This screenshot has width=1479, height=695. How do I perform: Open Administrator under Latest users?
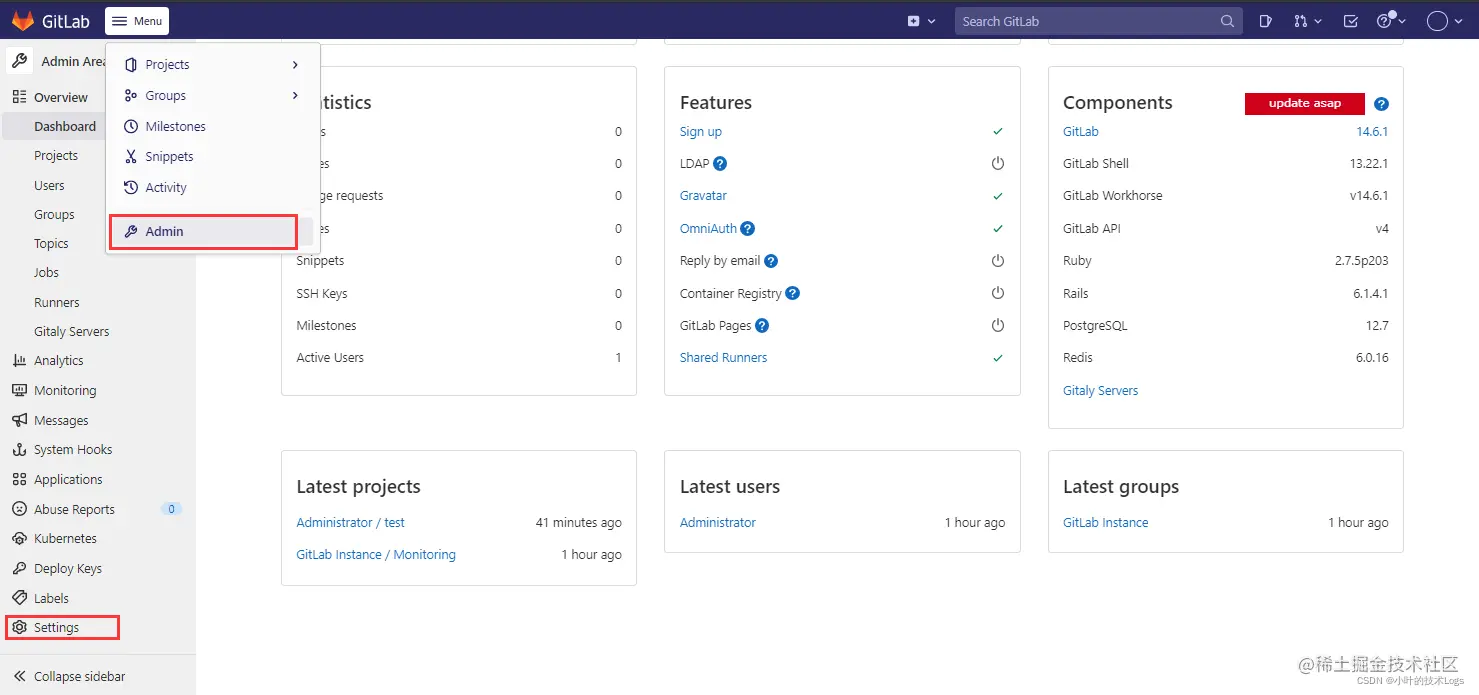(718, 522)
